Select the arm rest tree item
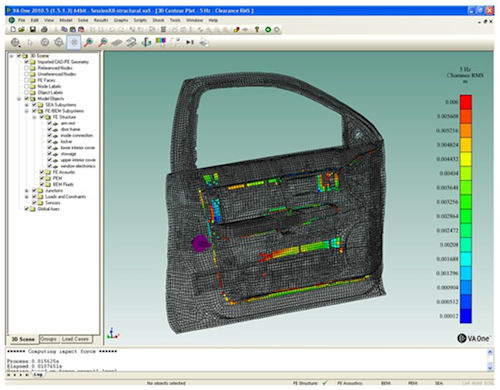500x390 pixels. tap(68, 123)
